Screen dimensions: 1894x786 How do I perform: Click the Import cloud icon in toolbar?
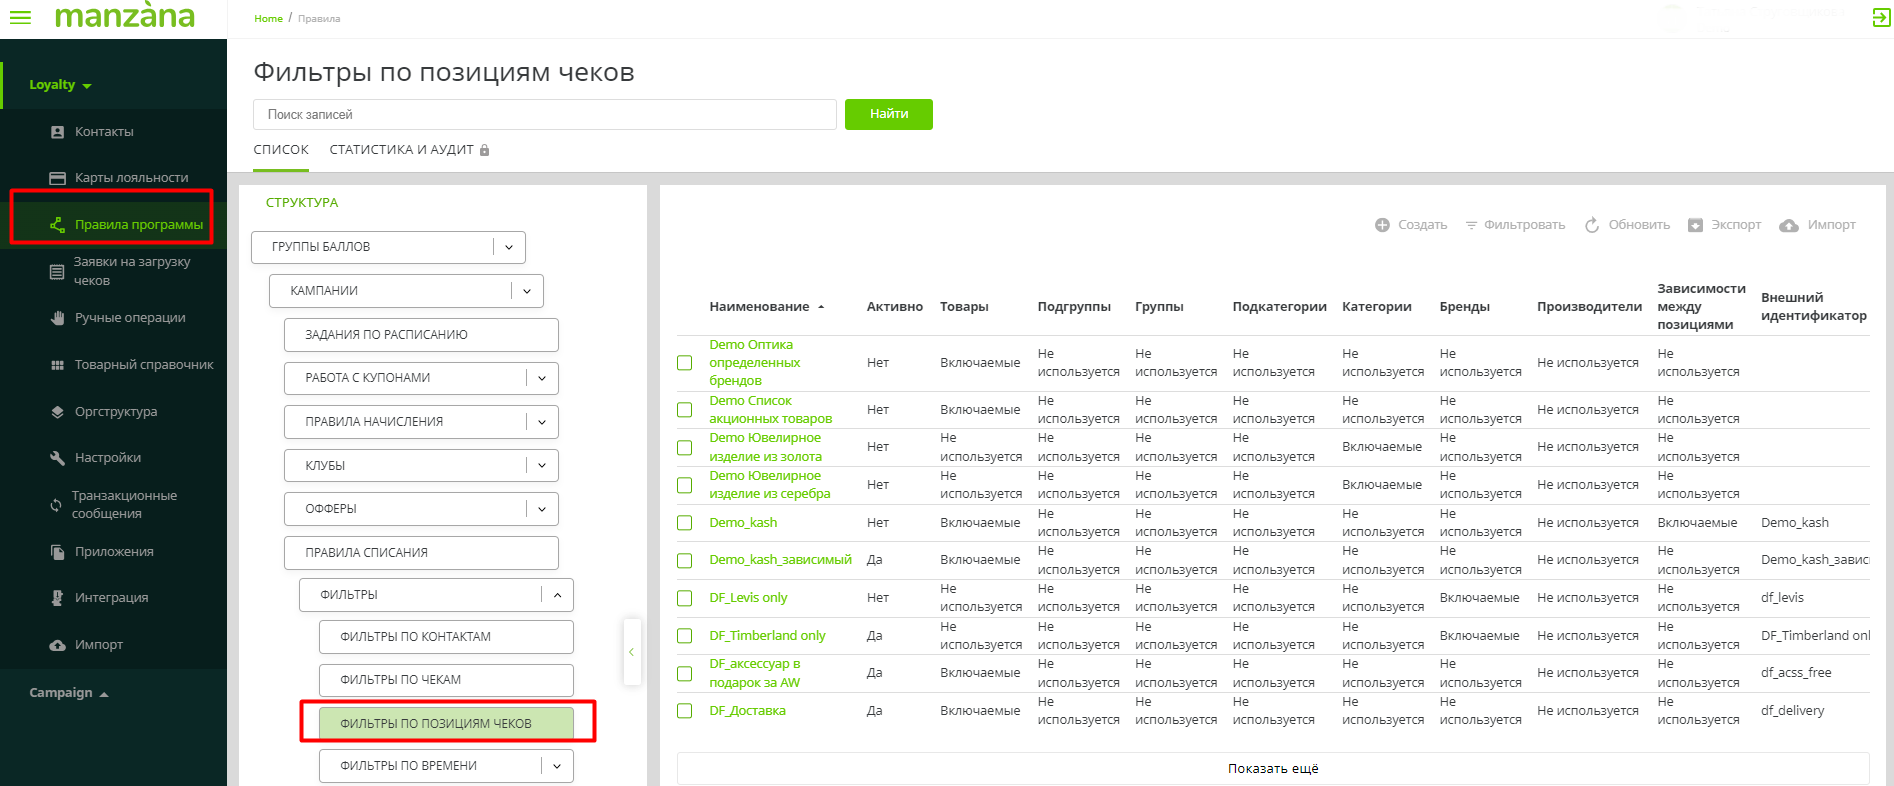(x=1789, y=225)
